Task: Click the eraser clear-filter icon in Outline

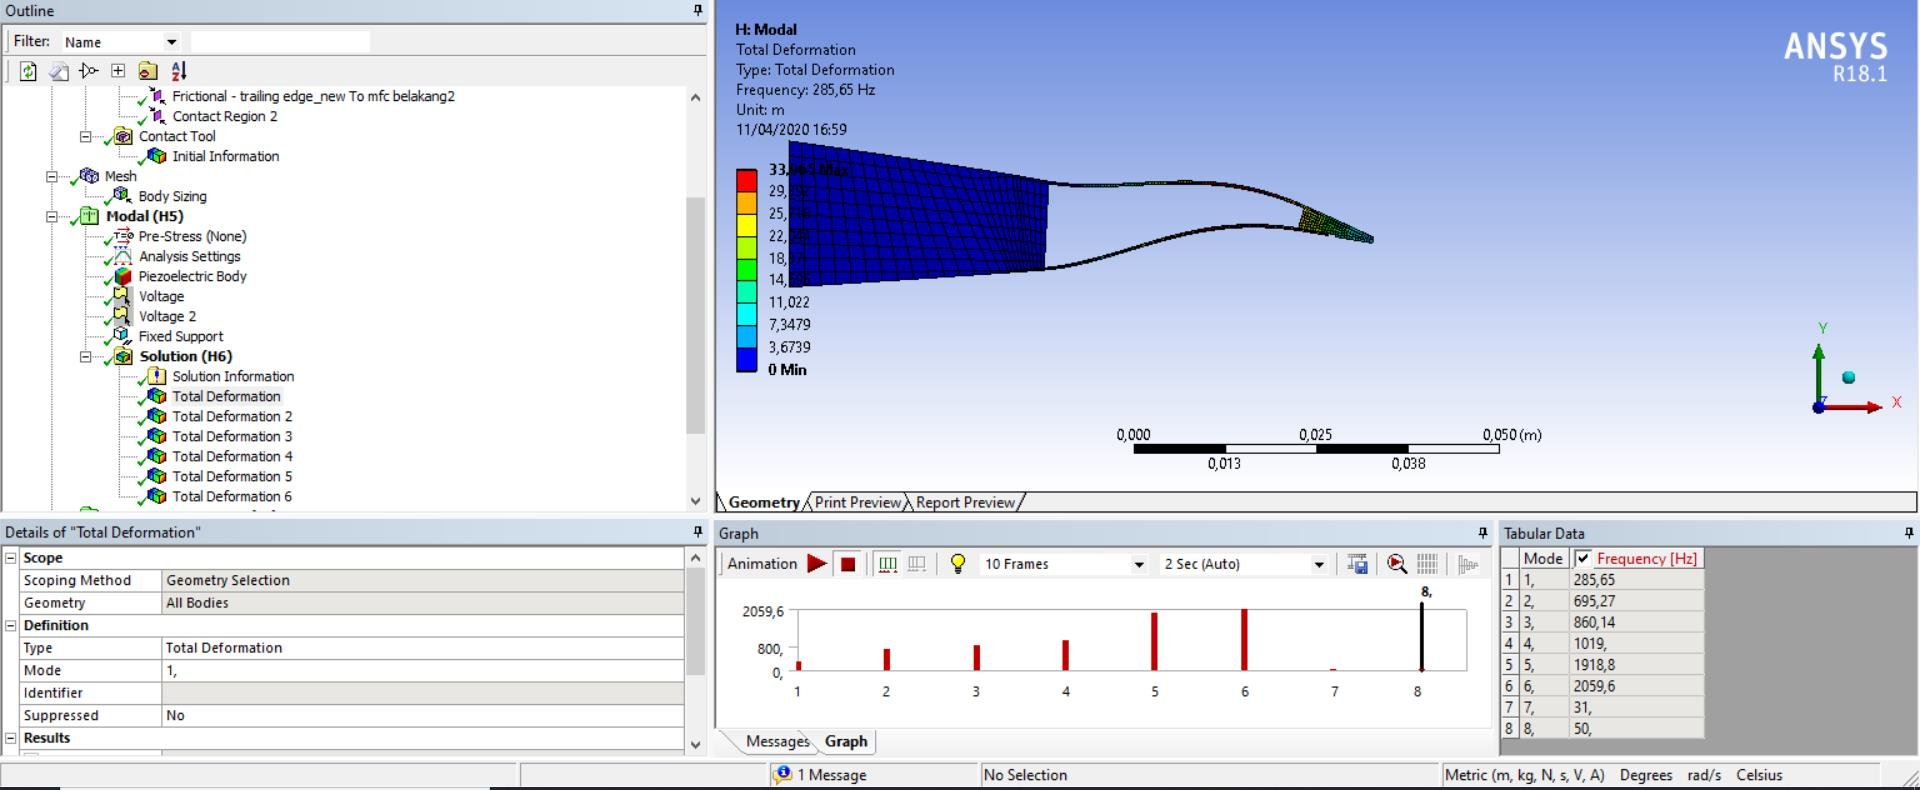Action: point(59,71)
